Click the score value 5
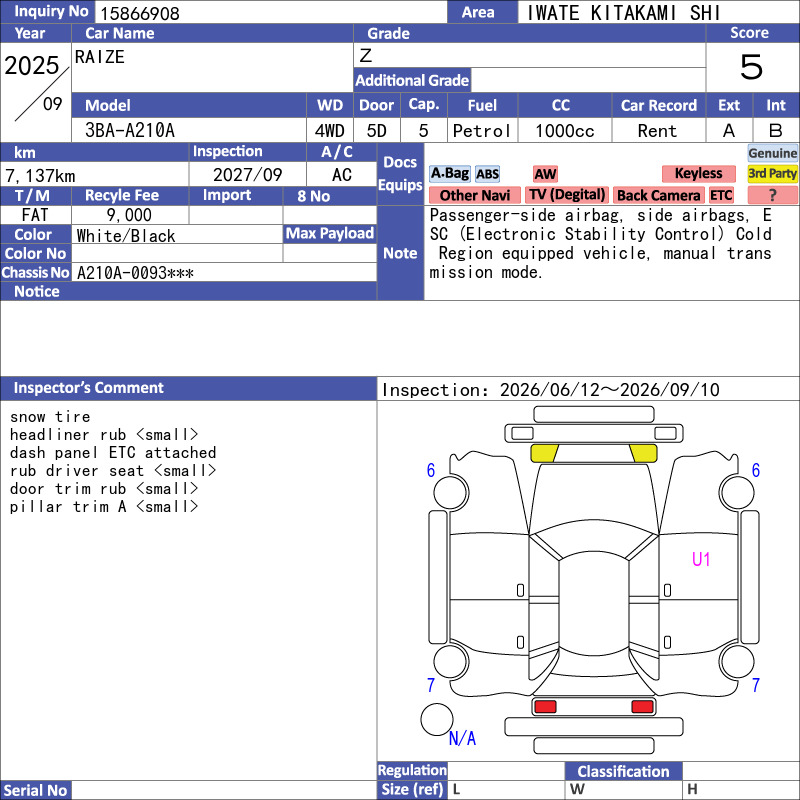The image size is (800, 800). pos(752,67)
